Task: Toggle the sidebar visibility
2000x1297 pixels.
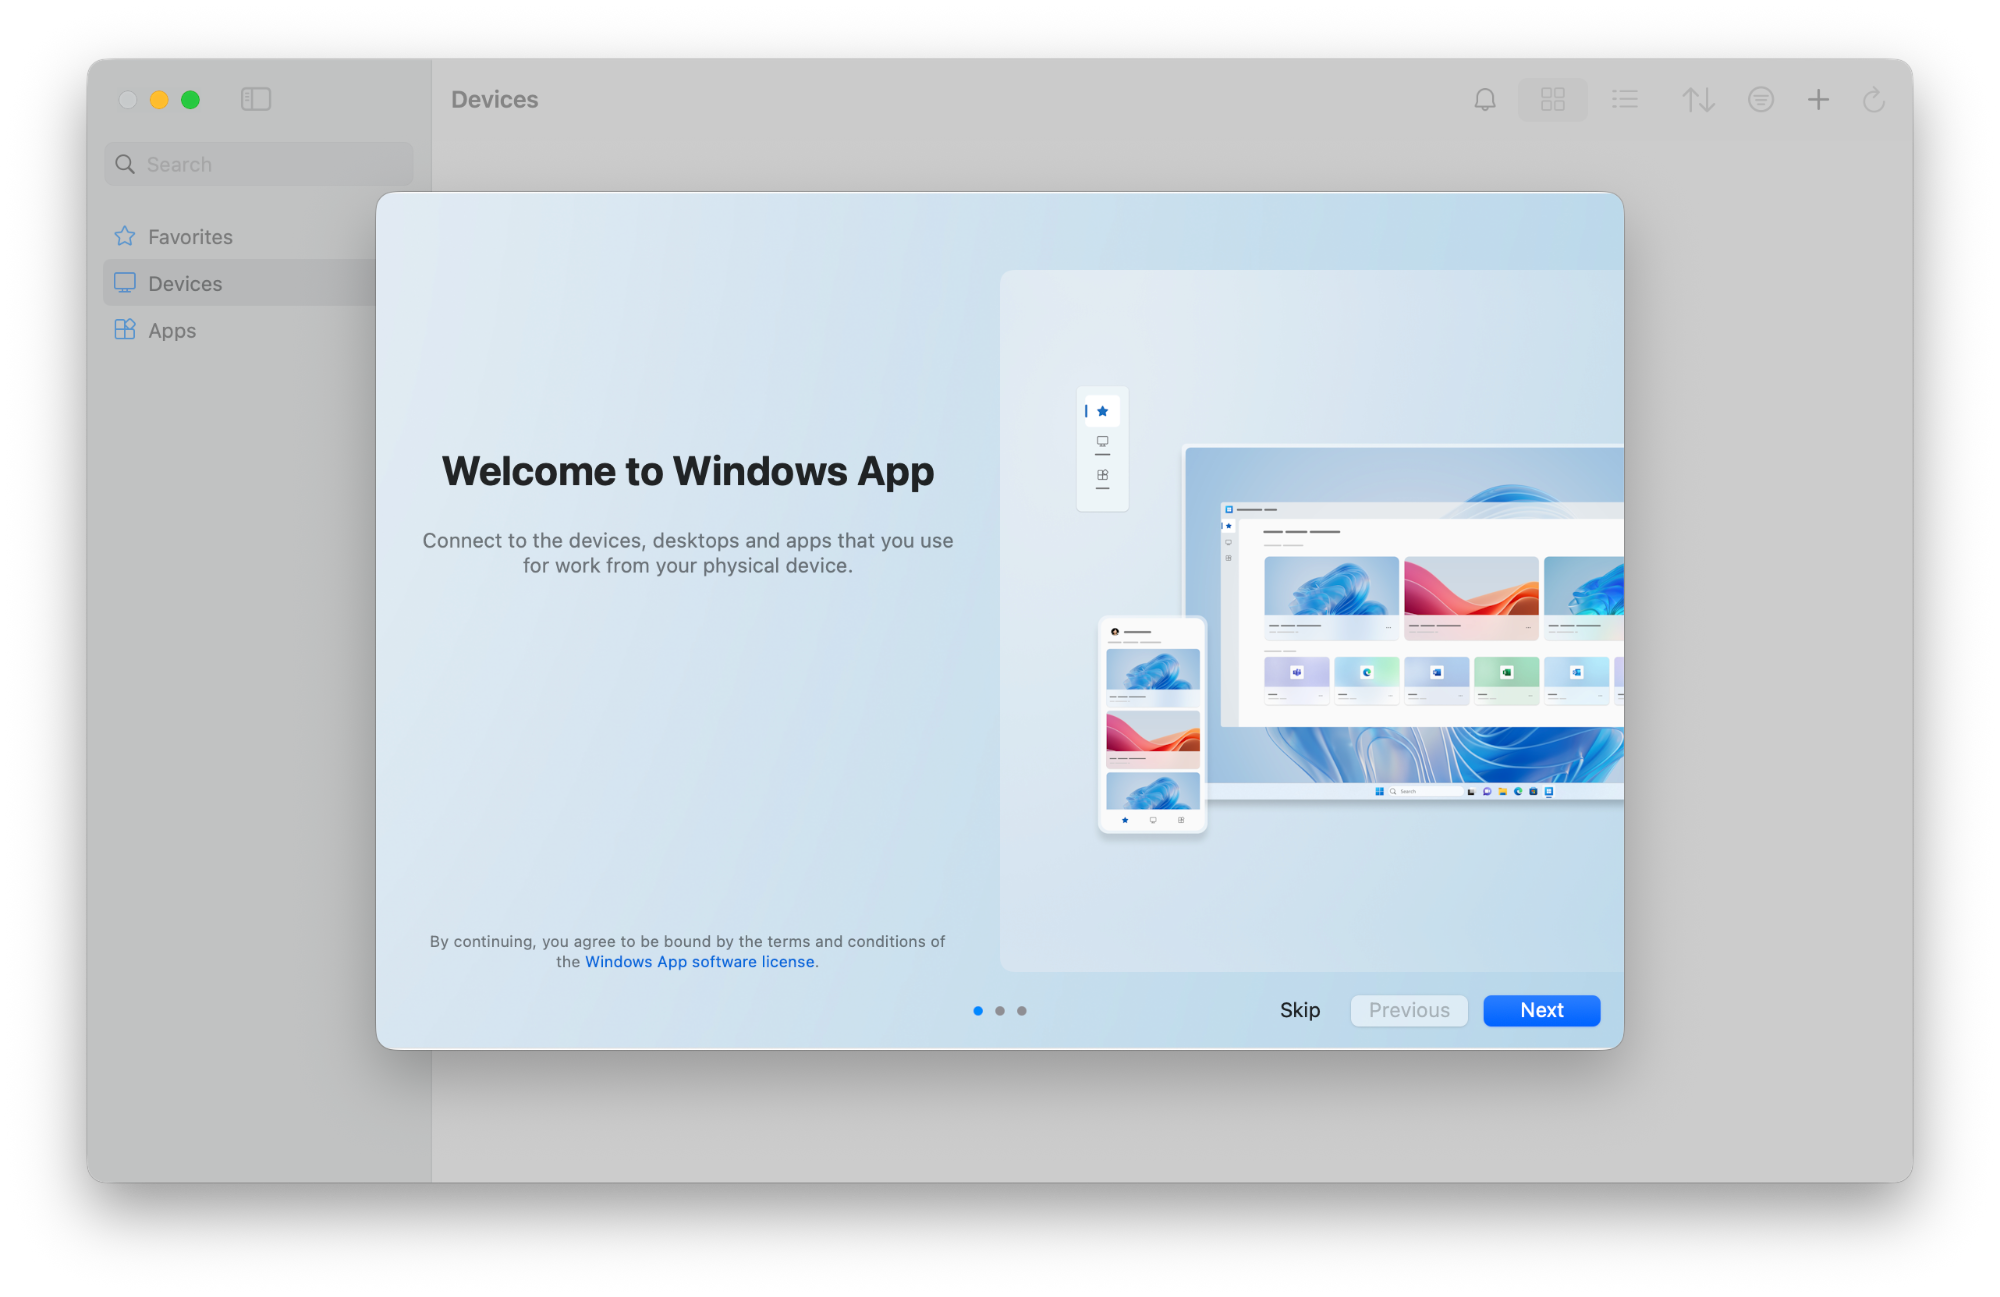Action: [x=256, y=99]
